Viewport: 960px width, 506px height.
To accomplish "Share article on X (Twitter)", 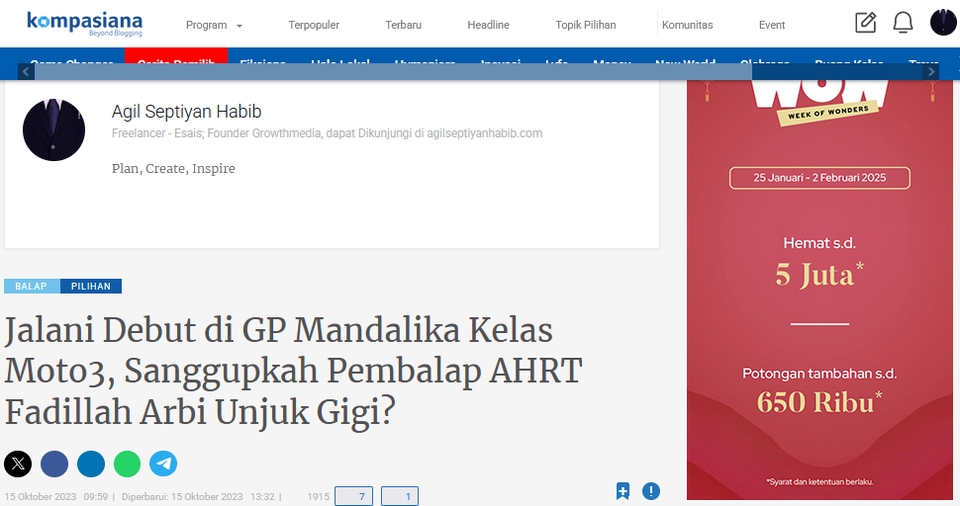I will coord(18,464).
